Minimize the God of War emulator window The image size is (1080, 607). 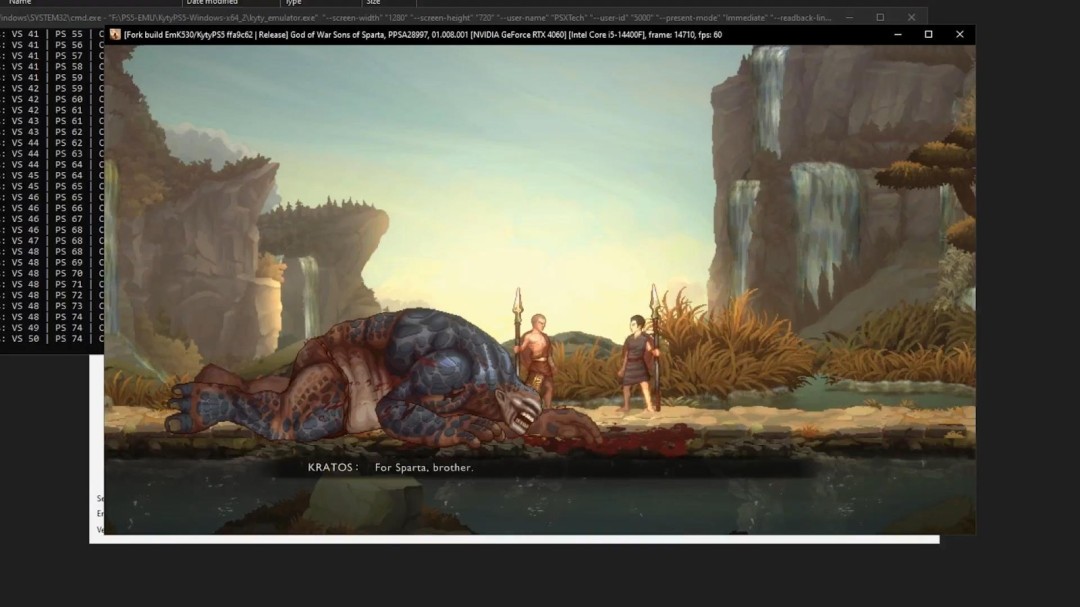point(897,34)
